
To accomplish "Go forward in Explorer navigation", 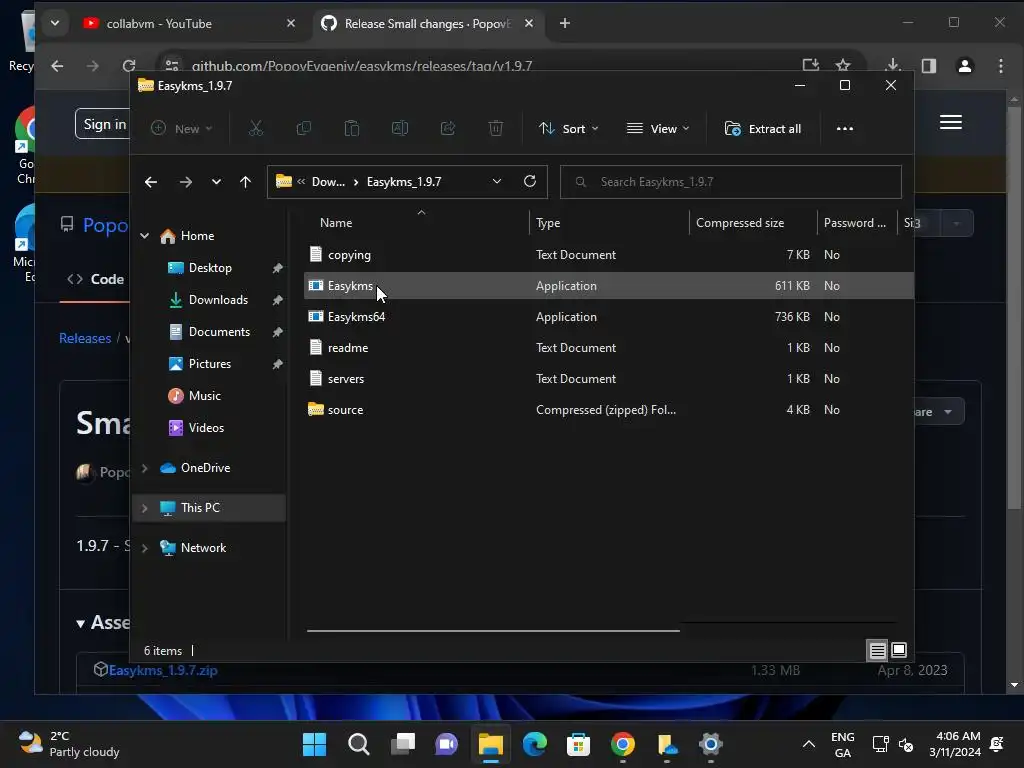I will tap(185, 182).
